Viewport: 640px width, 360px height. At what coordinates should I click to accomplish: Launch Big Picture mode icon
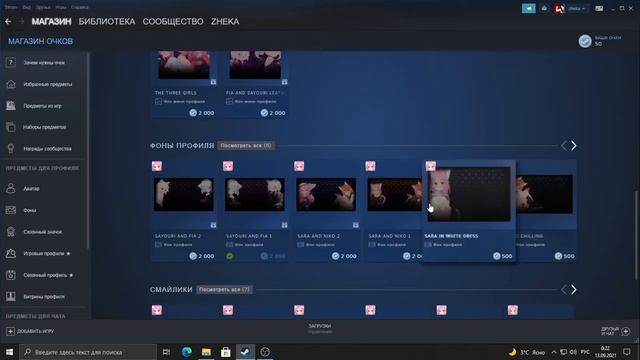coord(599,8)
